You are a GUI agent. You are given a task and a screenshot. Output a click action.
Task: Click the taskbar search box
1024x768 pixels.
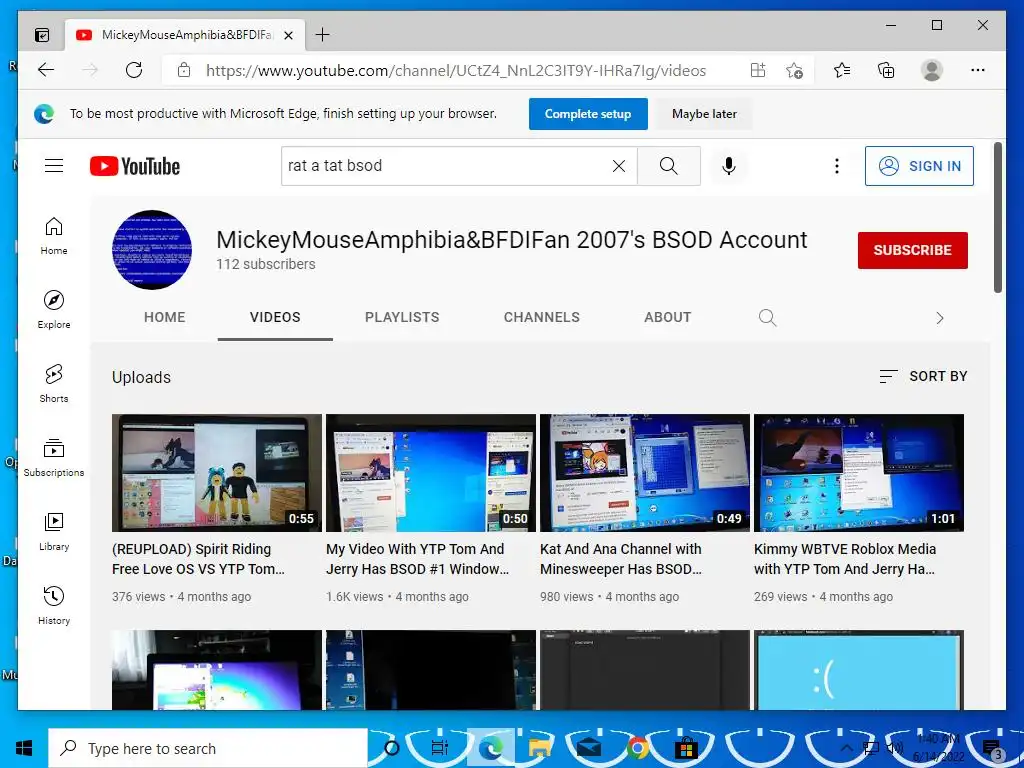pos(208,748)
